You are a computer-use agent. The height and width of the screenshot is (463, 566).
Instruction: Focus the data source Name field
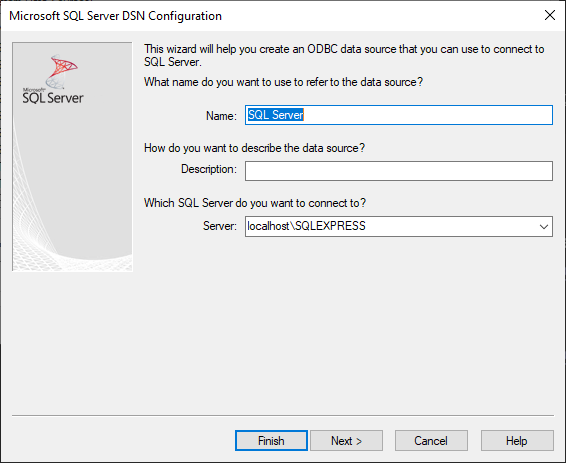(399, 115)
